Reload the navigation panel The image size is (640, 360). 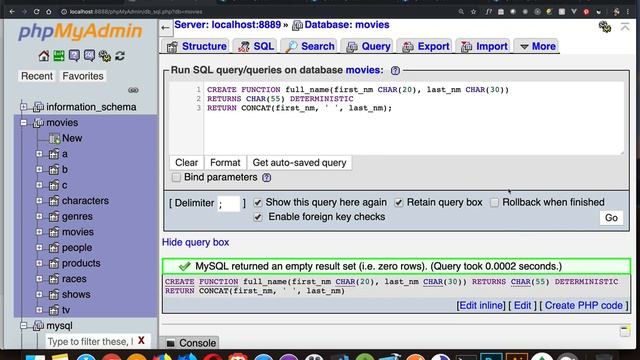[x=120, y=56]
